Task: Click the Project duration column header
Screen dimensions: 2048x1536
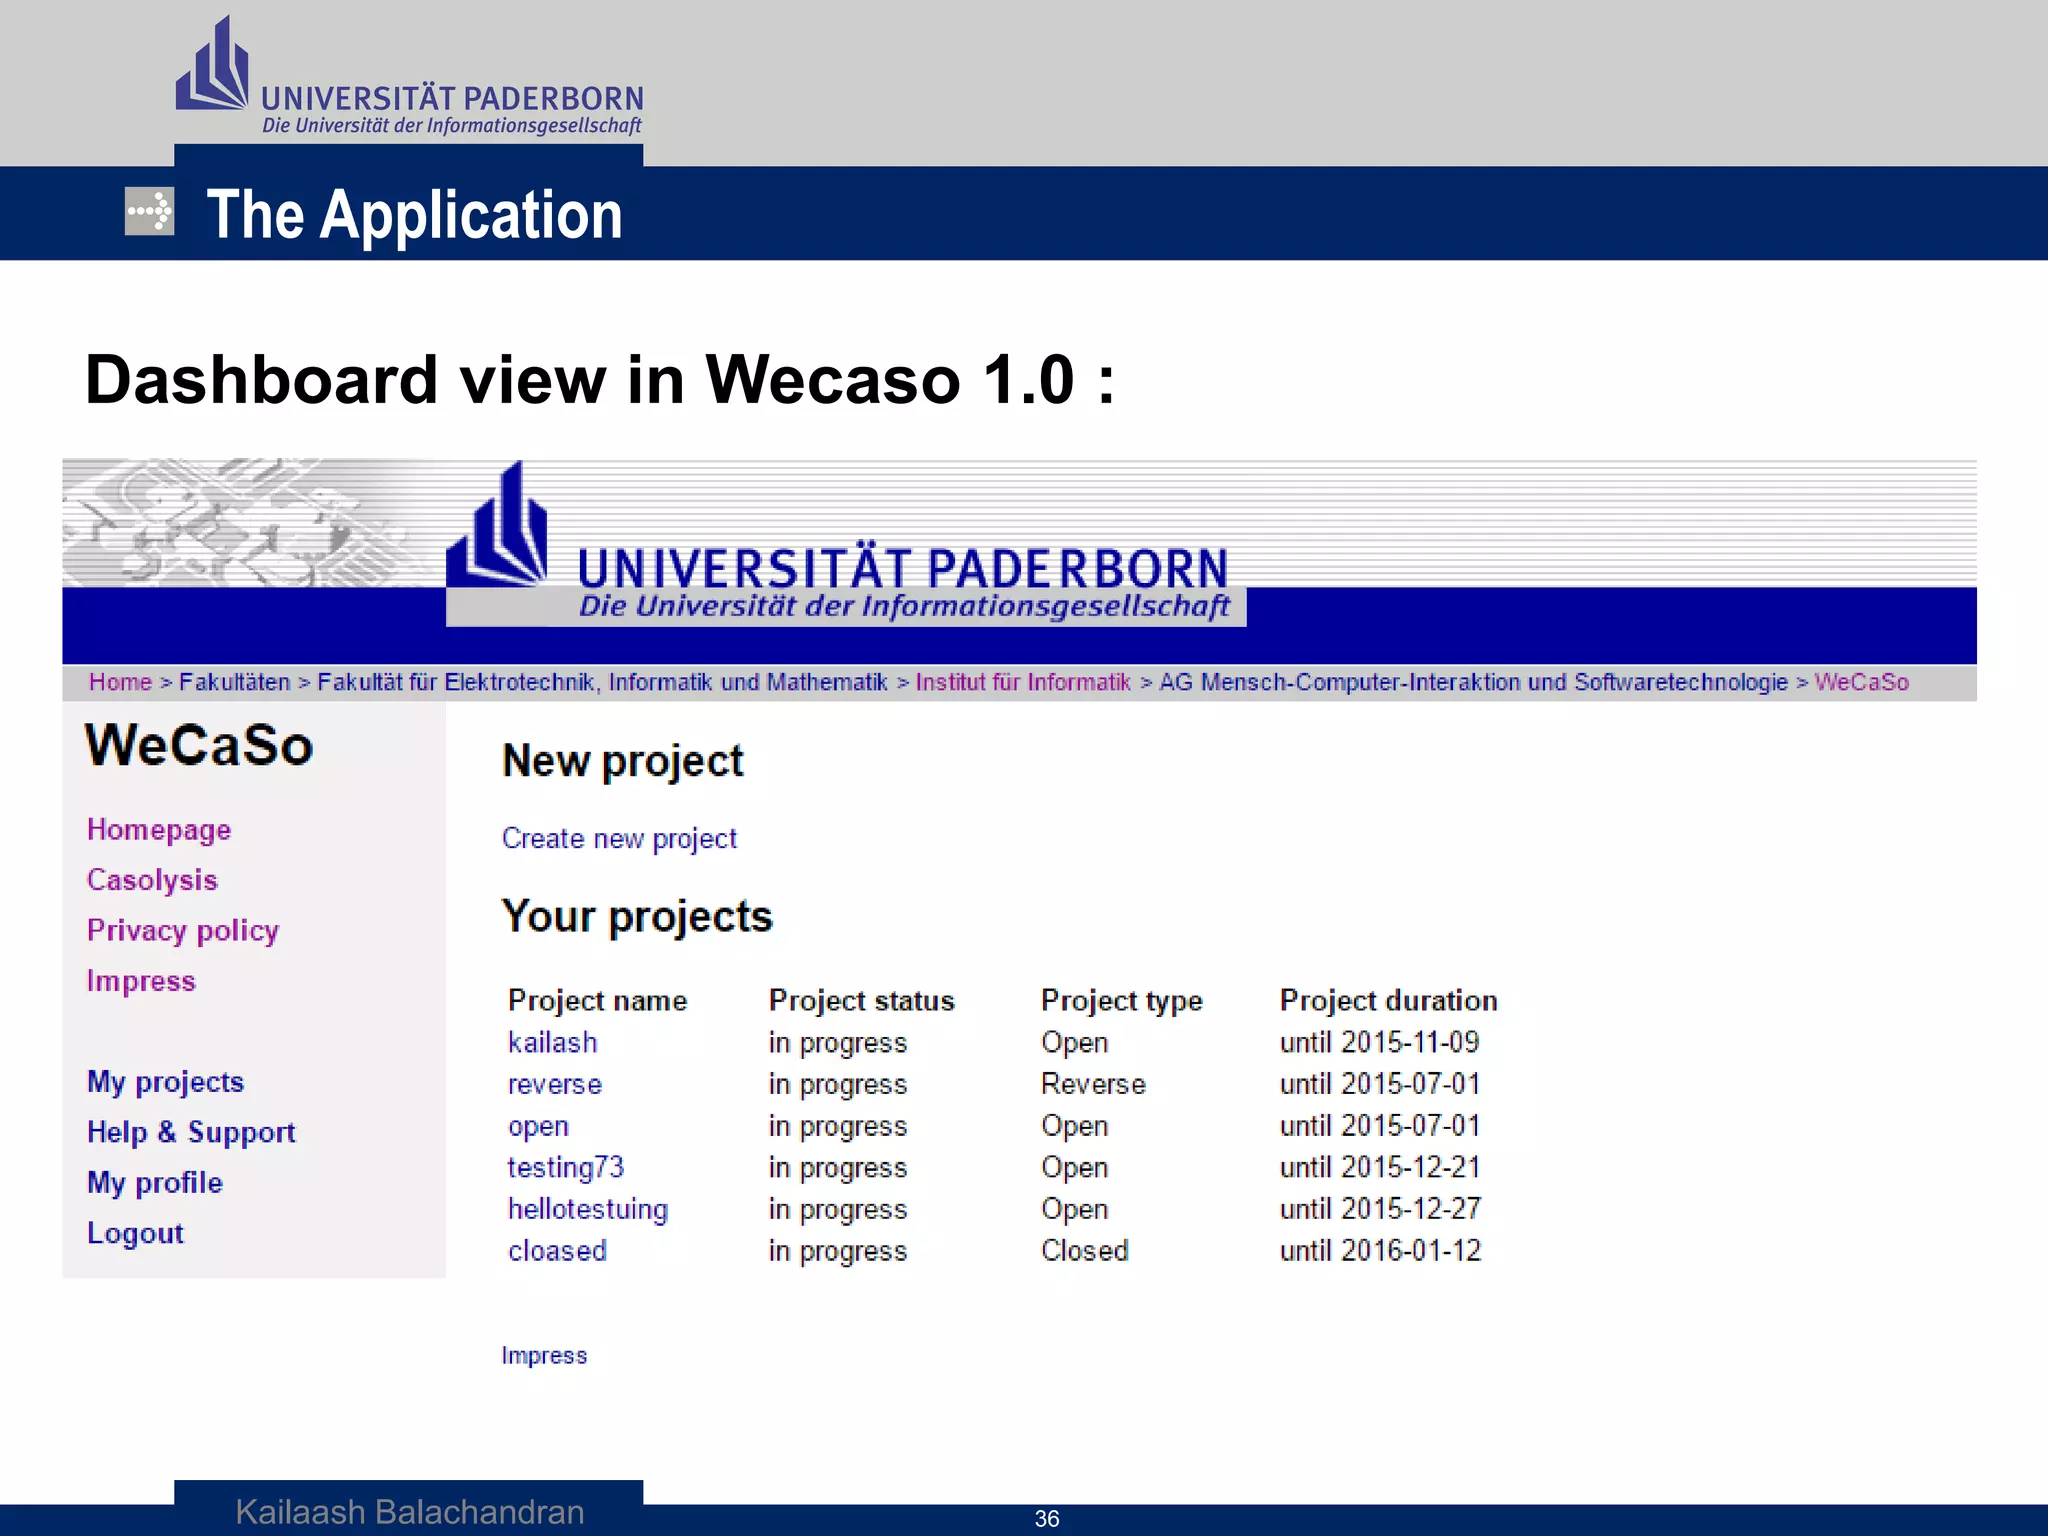Action: point(1388,1001)
